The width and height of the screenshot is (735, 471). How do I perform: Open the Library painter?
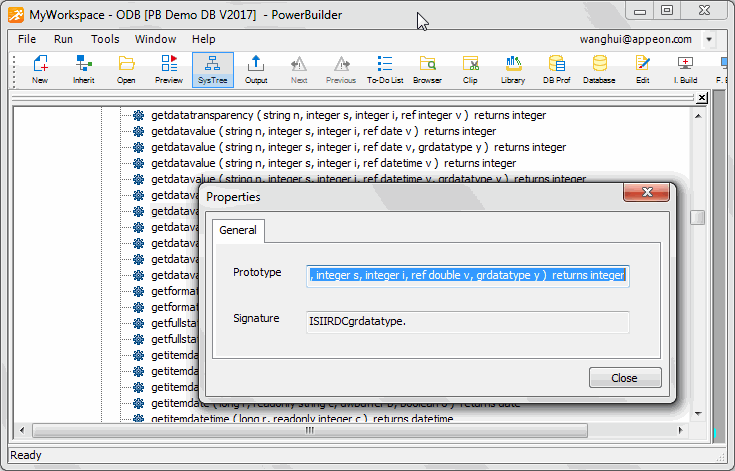[513, 69]
